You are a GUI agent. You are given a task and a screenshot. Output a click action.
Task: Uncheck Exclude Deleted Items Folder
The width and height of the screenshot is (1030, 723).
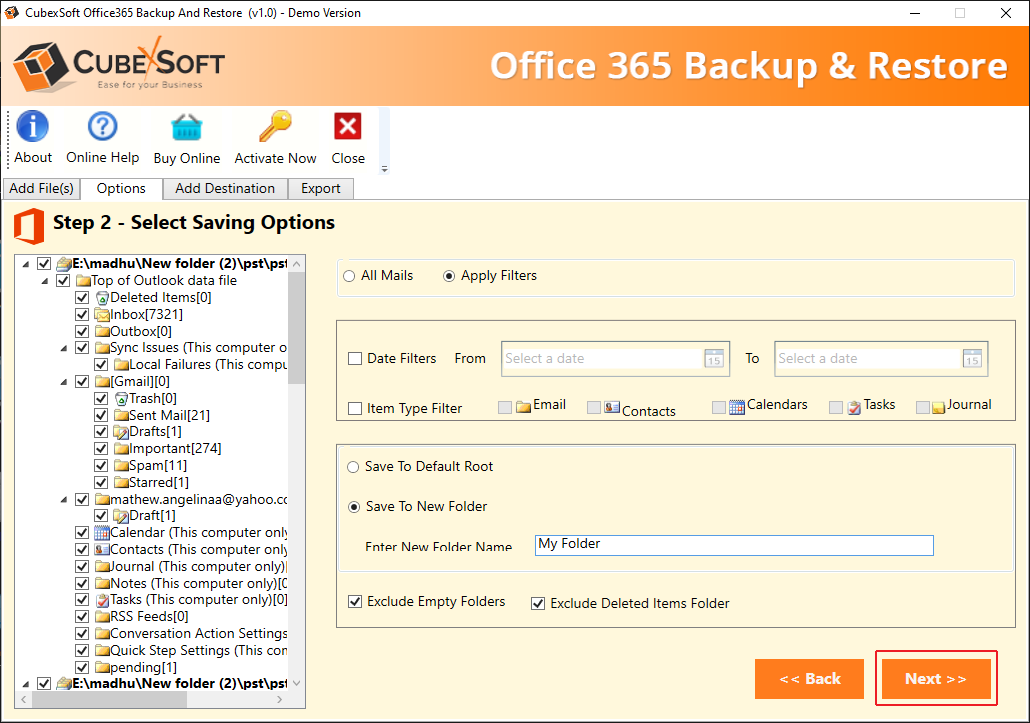tap(538, 603)
